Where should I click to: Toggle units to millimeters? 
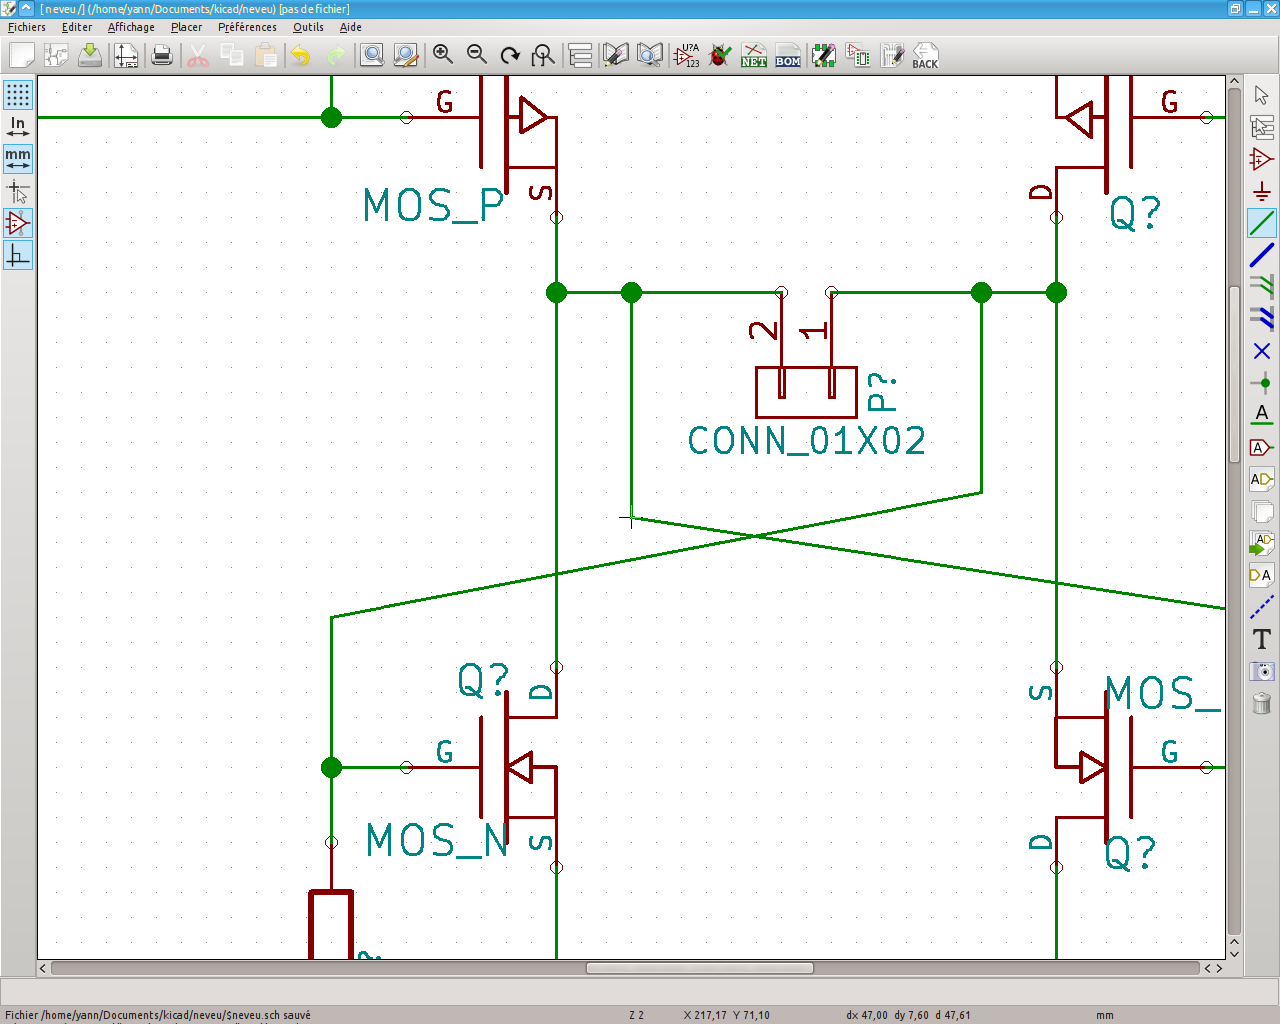(18, 158)
